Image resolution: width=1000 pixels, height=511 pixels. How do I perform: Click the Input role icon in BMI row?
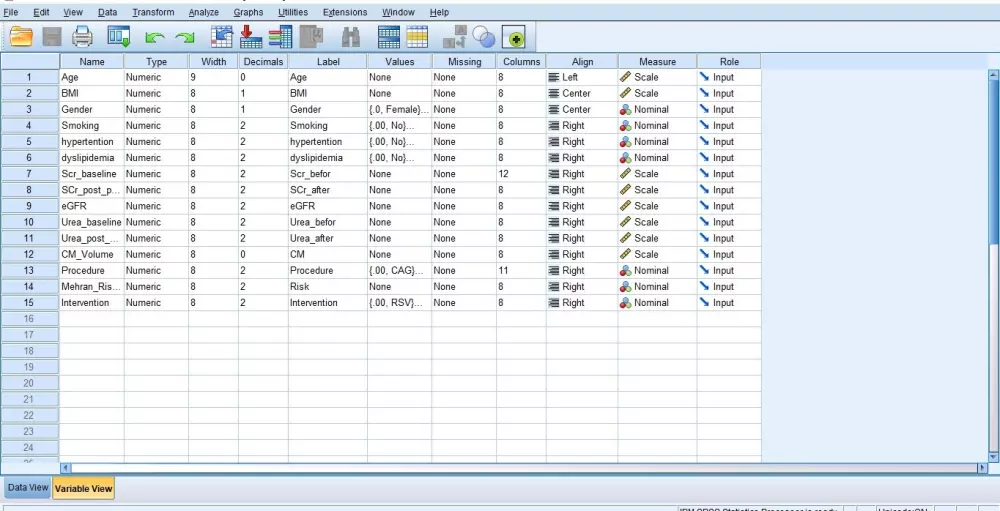point(704,93)
